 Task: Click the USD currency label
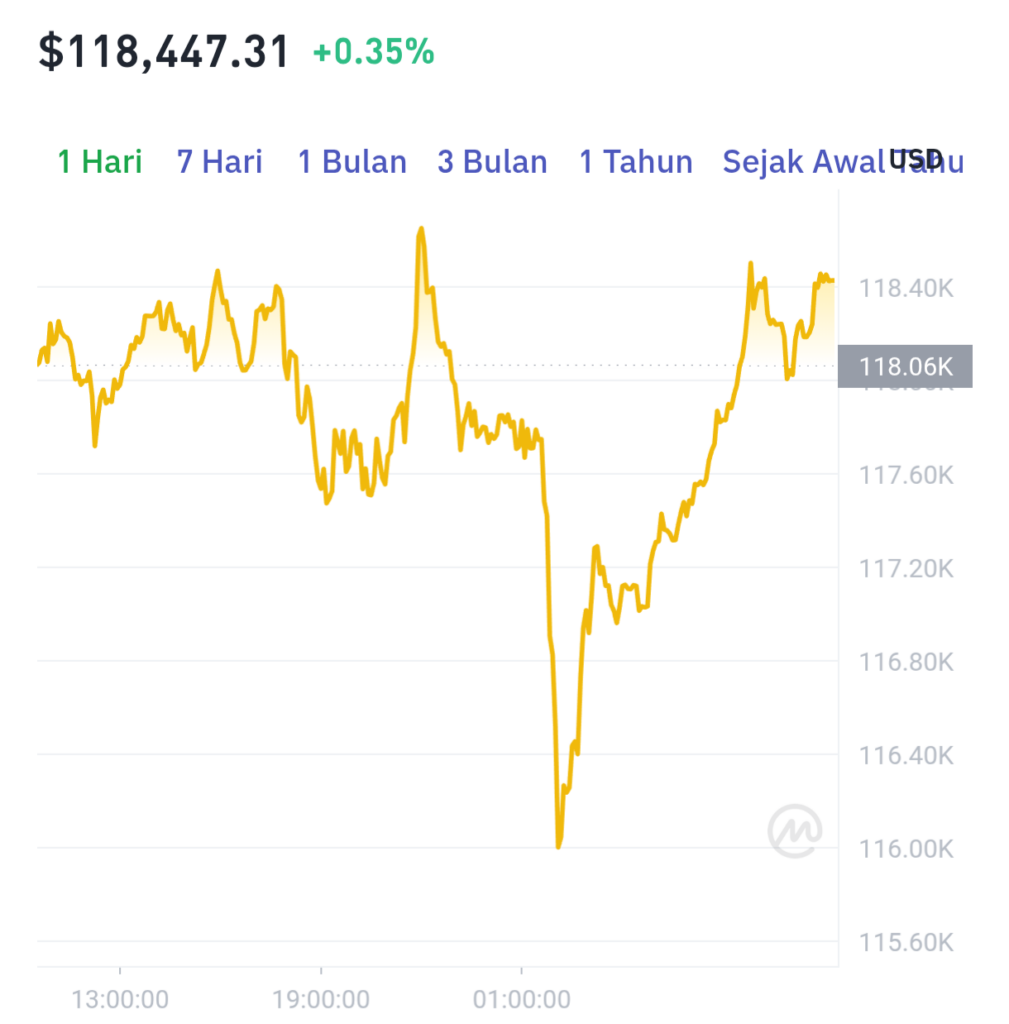pos(916,159)
